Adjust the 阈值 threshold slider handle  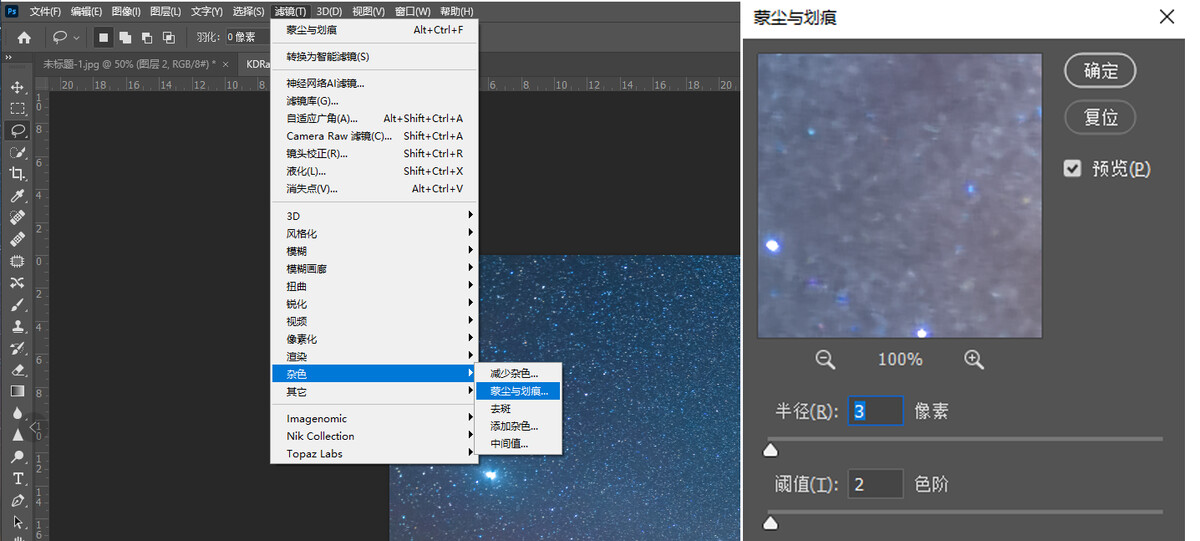pos(770,523)
